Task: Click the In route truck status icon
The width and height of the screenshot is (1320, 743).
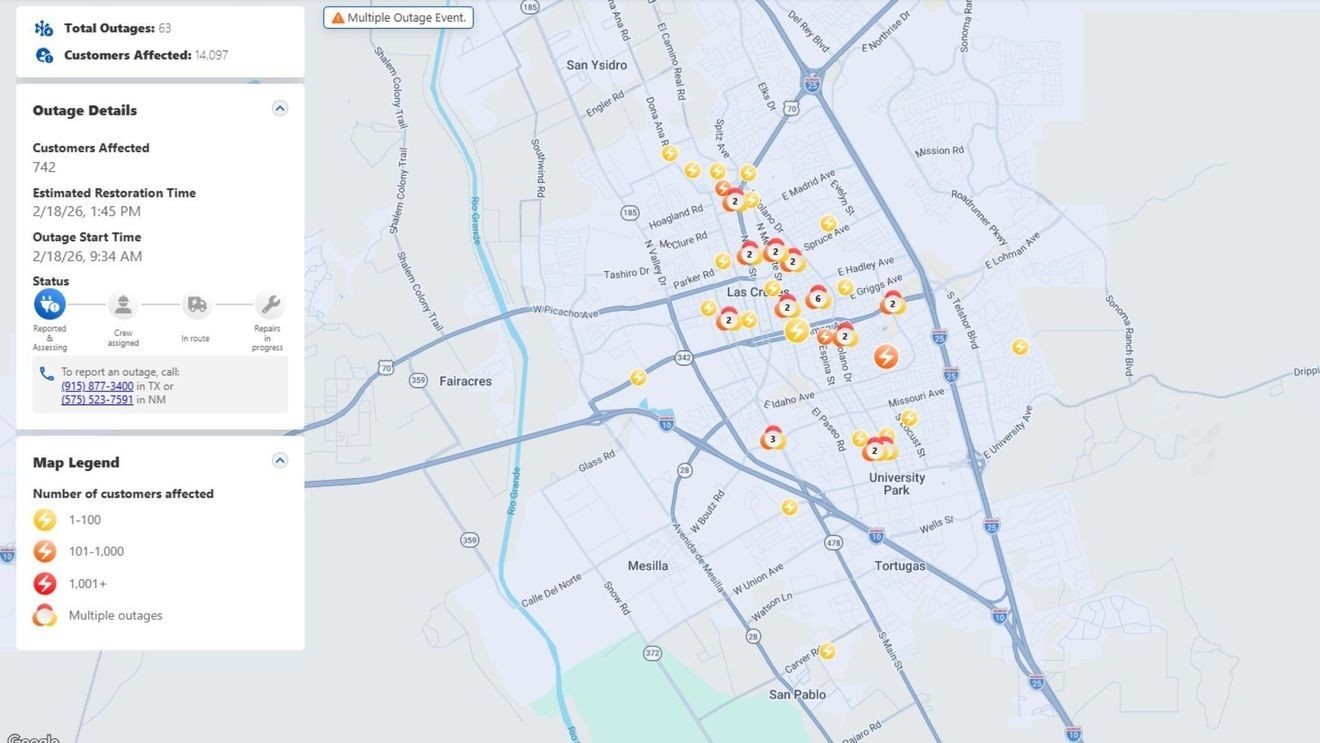Action: pos(197,304)
